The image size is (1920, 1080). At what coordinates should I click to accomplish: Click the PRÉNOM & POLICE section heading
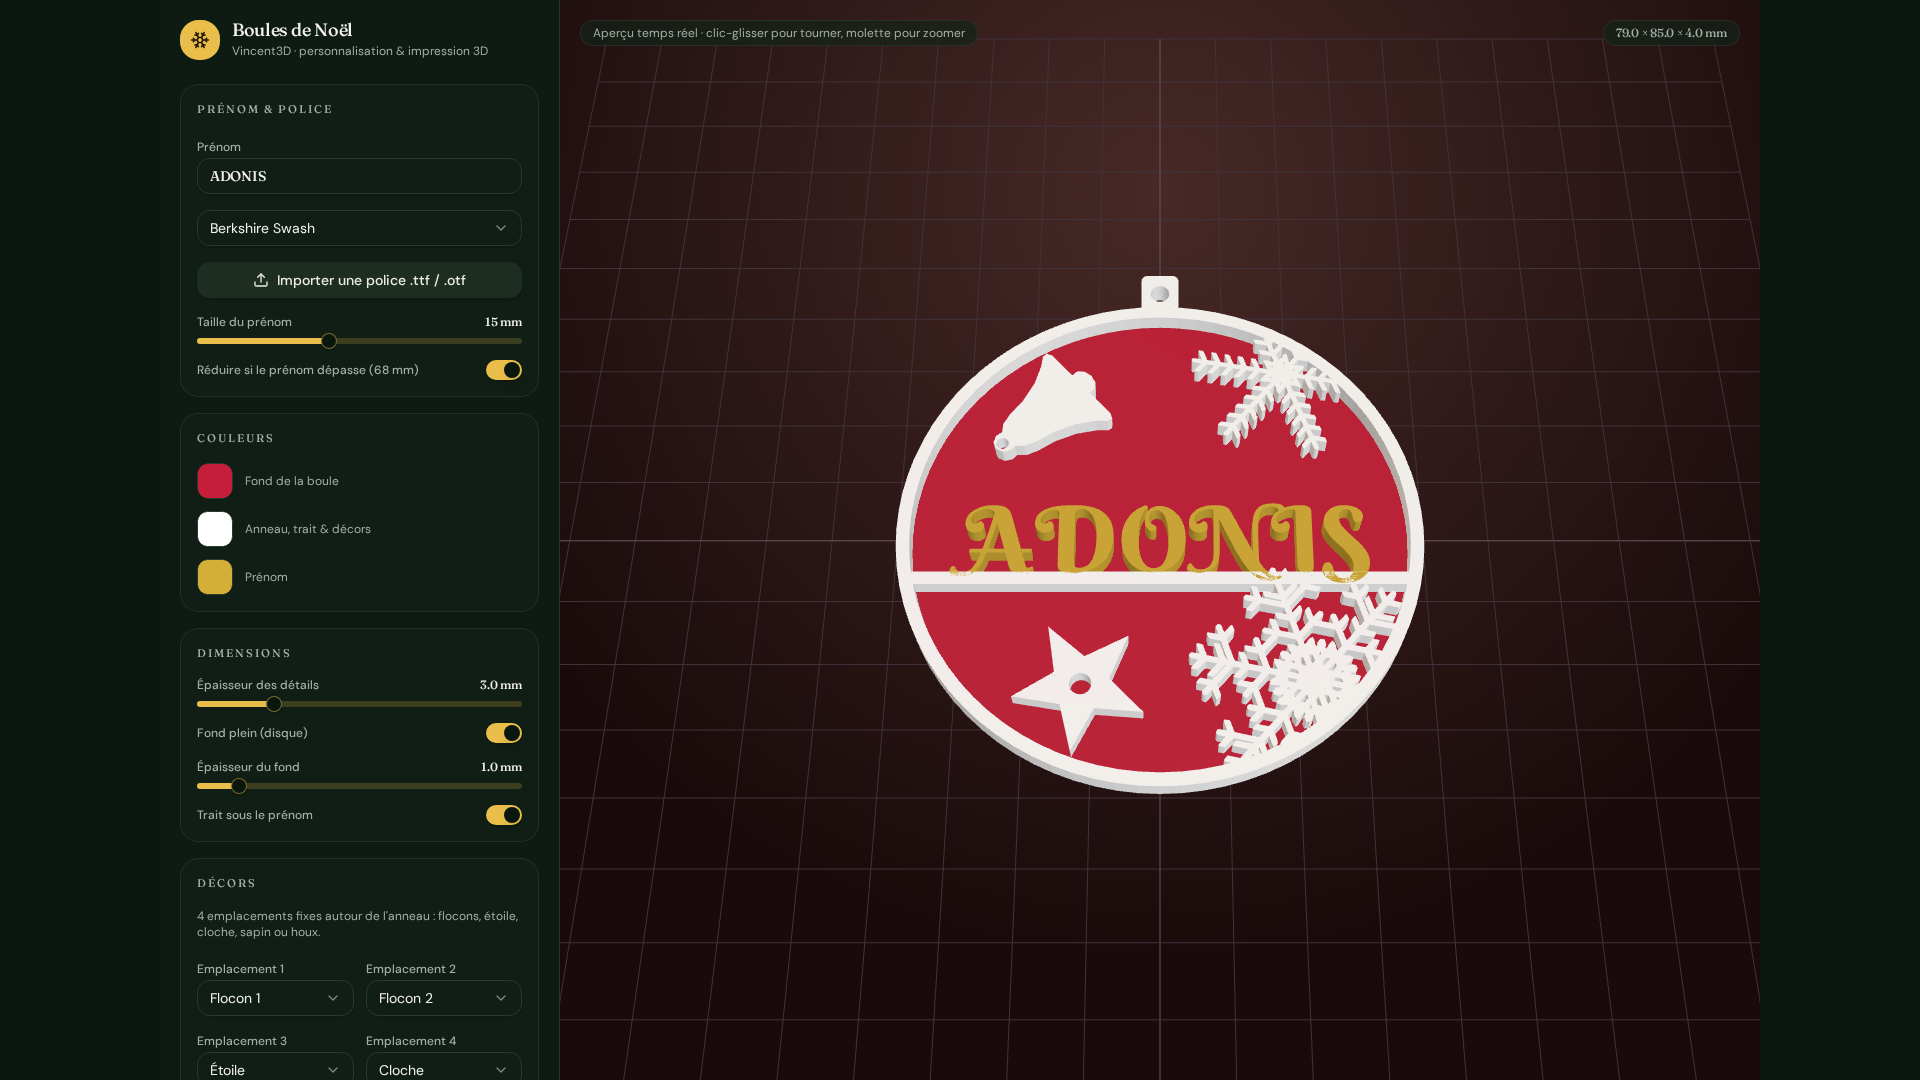coord(265,109)
